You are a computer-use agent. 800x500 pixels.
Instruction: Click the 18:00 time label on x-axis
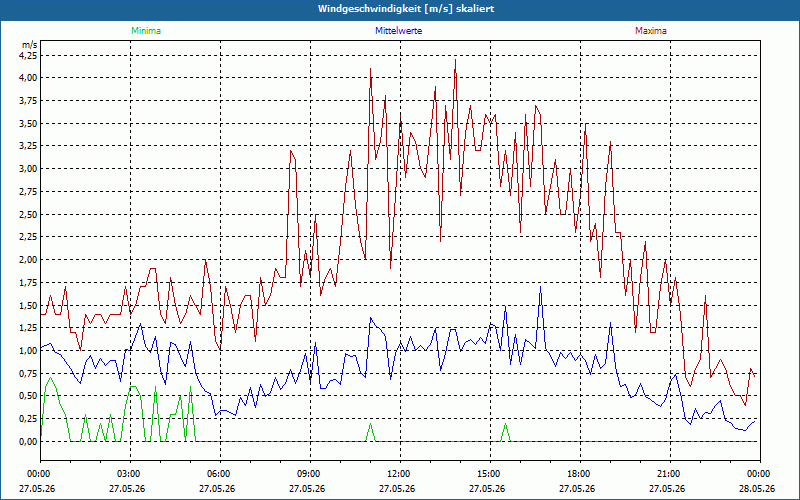click(580, 474)
